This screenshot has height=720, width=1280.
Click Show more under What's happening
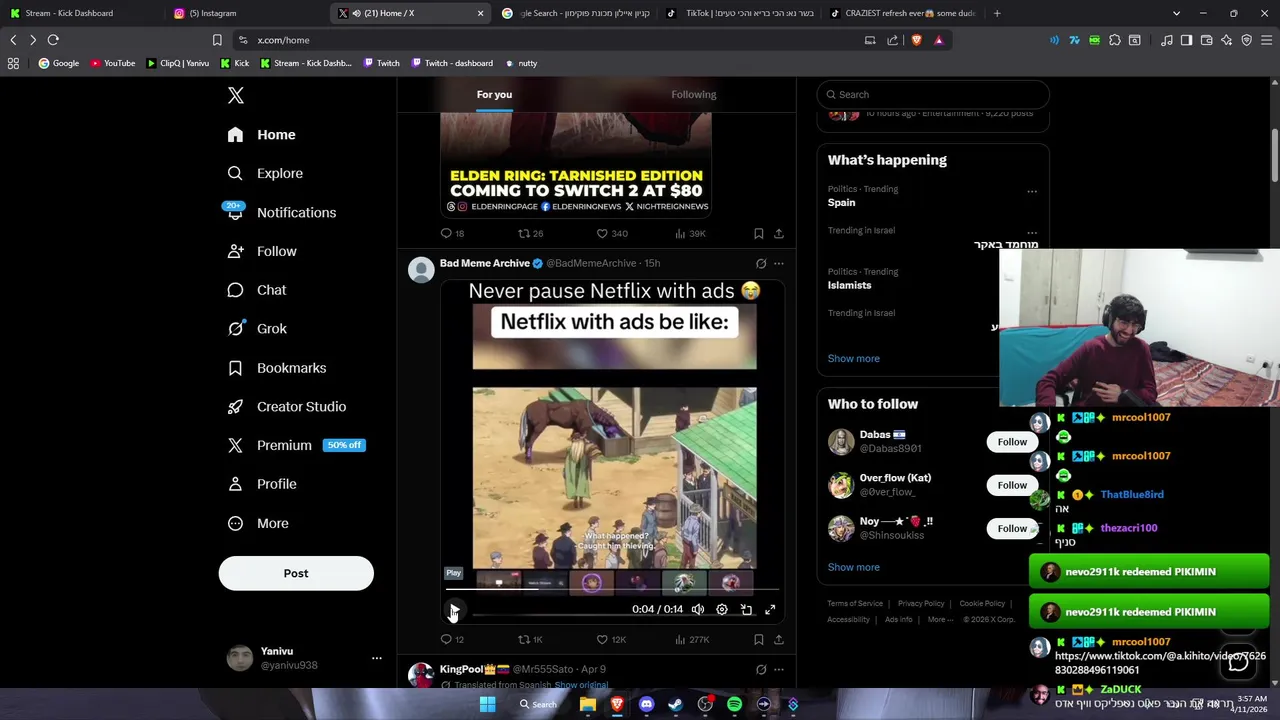pos(854,358)
